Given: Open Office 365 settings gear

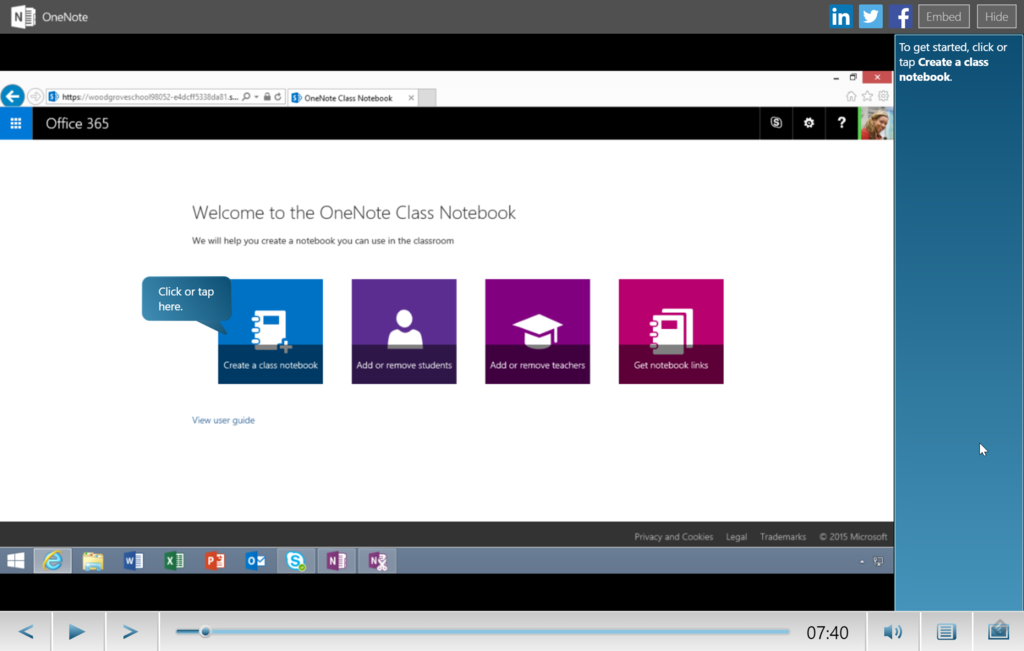Looking at the screenshot, I should click(x=808, y=123).
